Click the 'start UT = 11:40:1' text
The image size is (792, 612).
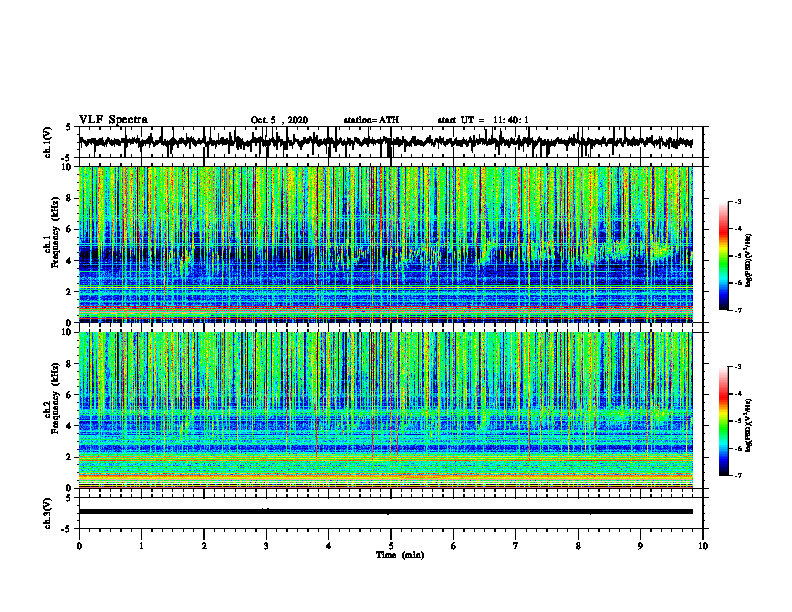click(x=483, y=120)
